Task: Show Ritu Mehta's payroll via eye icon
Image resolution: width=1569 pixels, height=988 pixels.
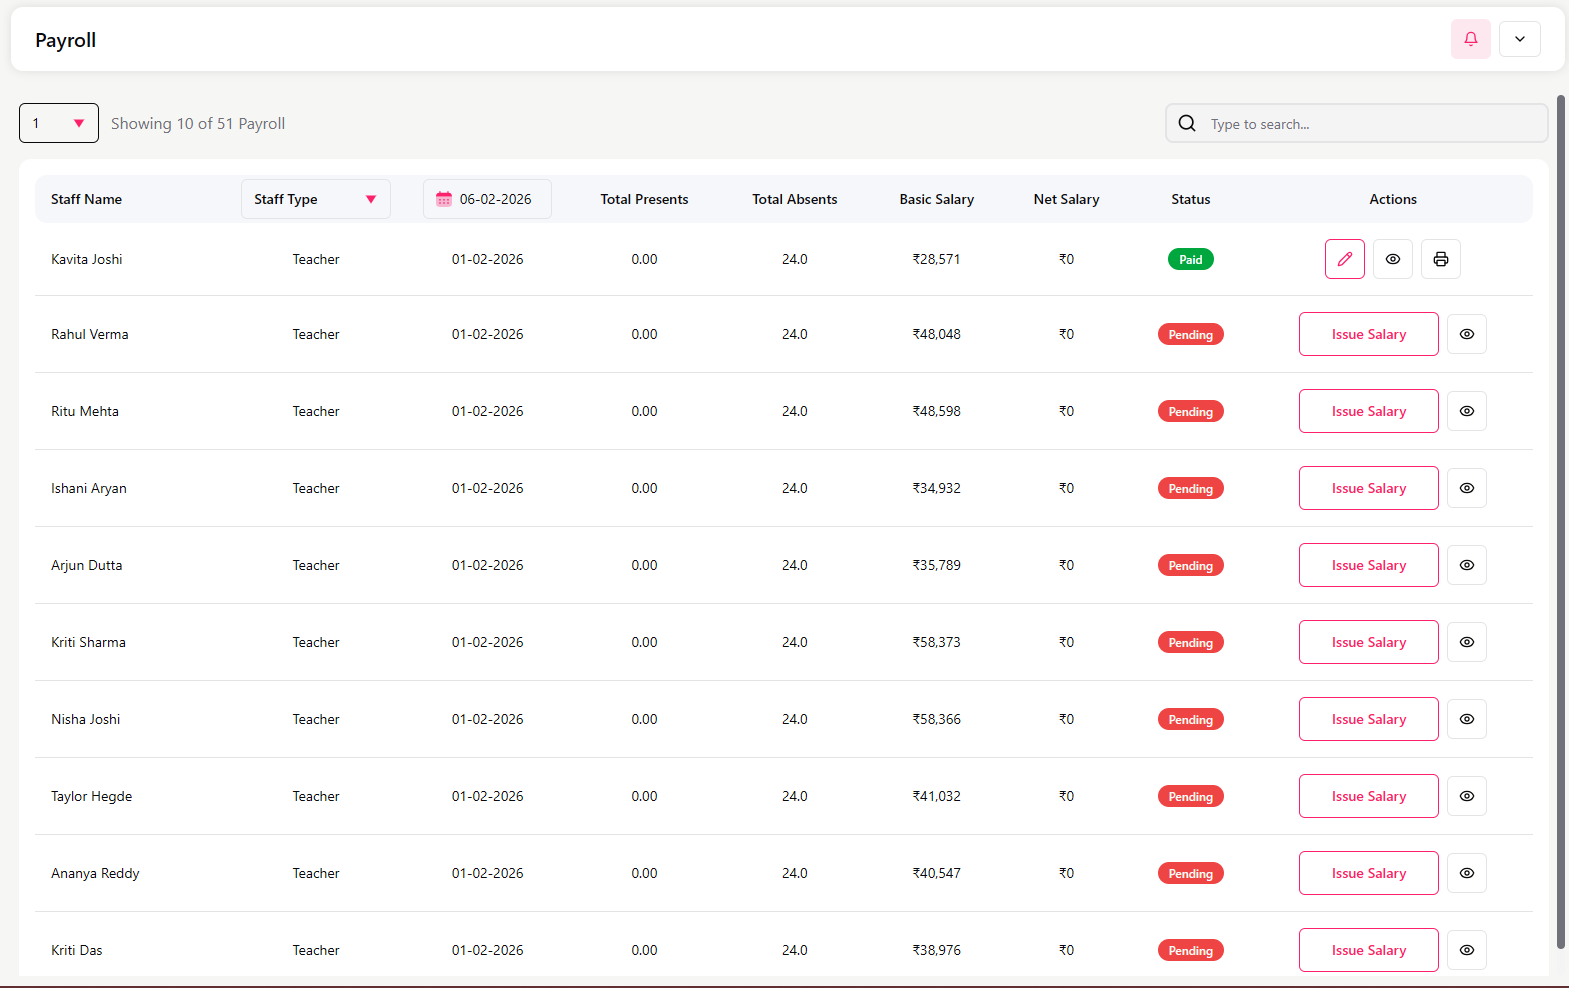Action: point(1466,411)
